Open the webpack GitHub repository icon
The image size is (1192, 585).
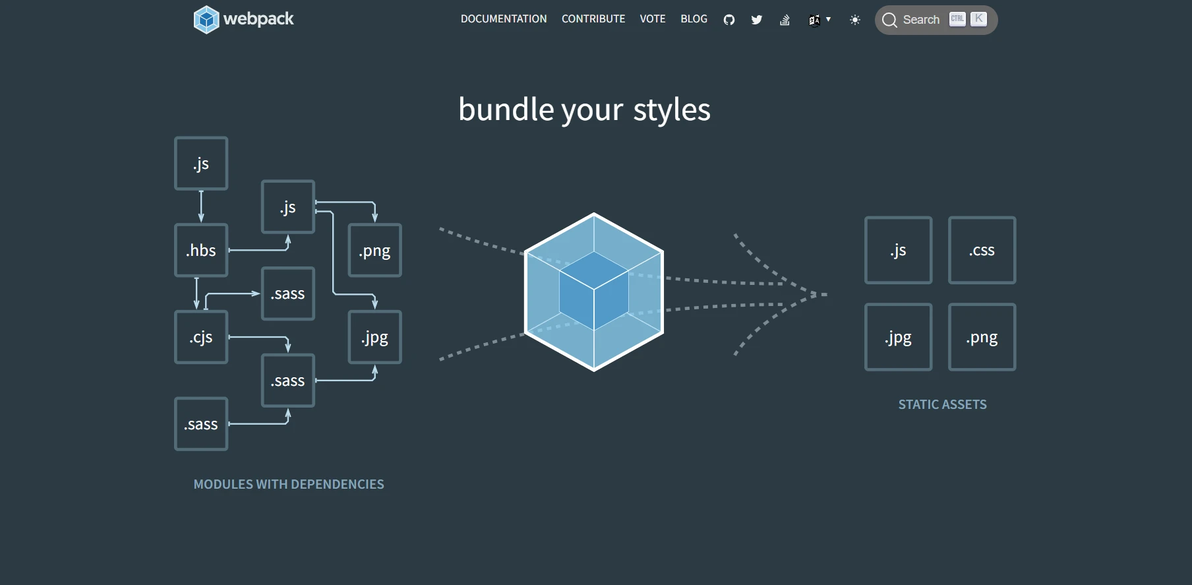(x=729, y=20)
